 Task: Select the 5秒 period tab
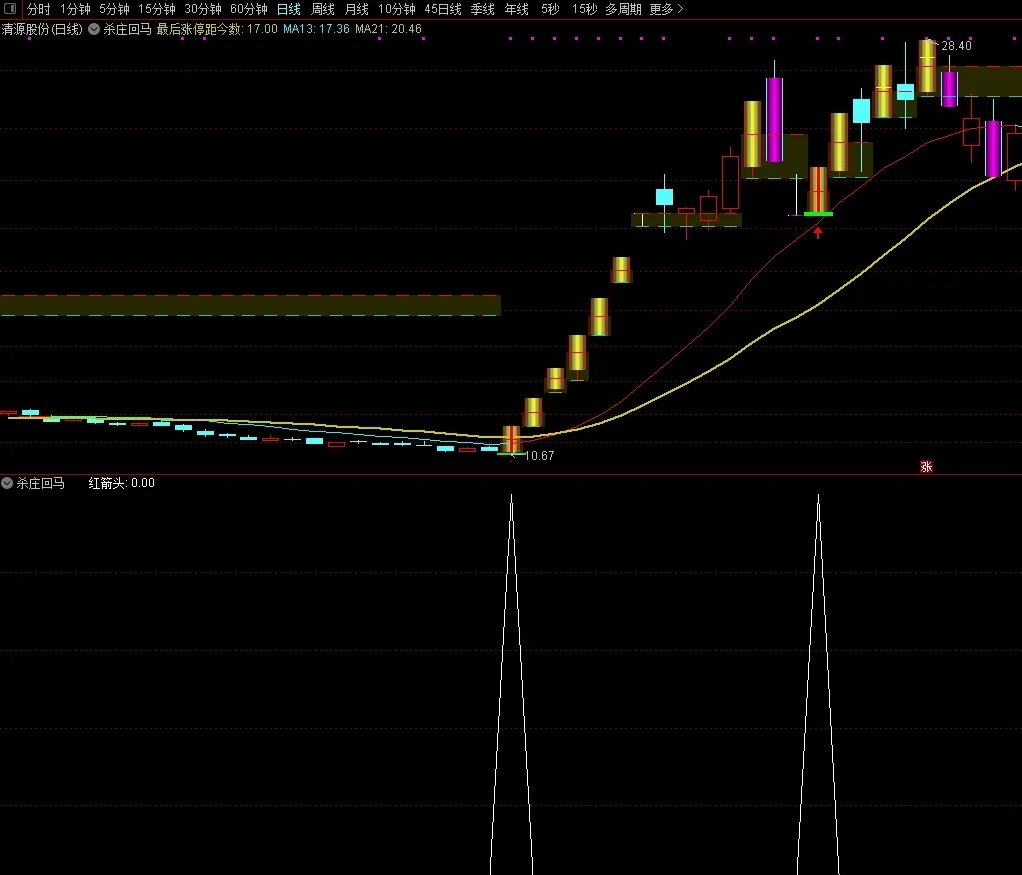click(550, 9)
